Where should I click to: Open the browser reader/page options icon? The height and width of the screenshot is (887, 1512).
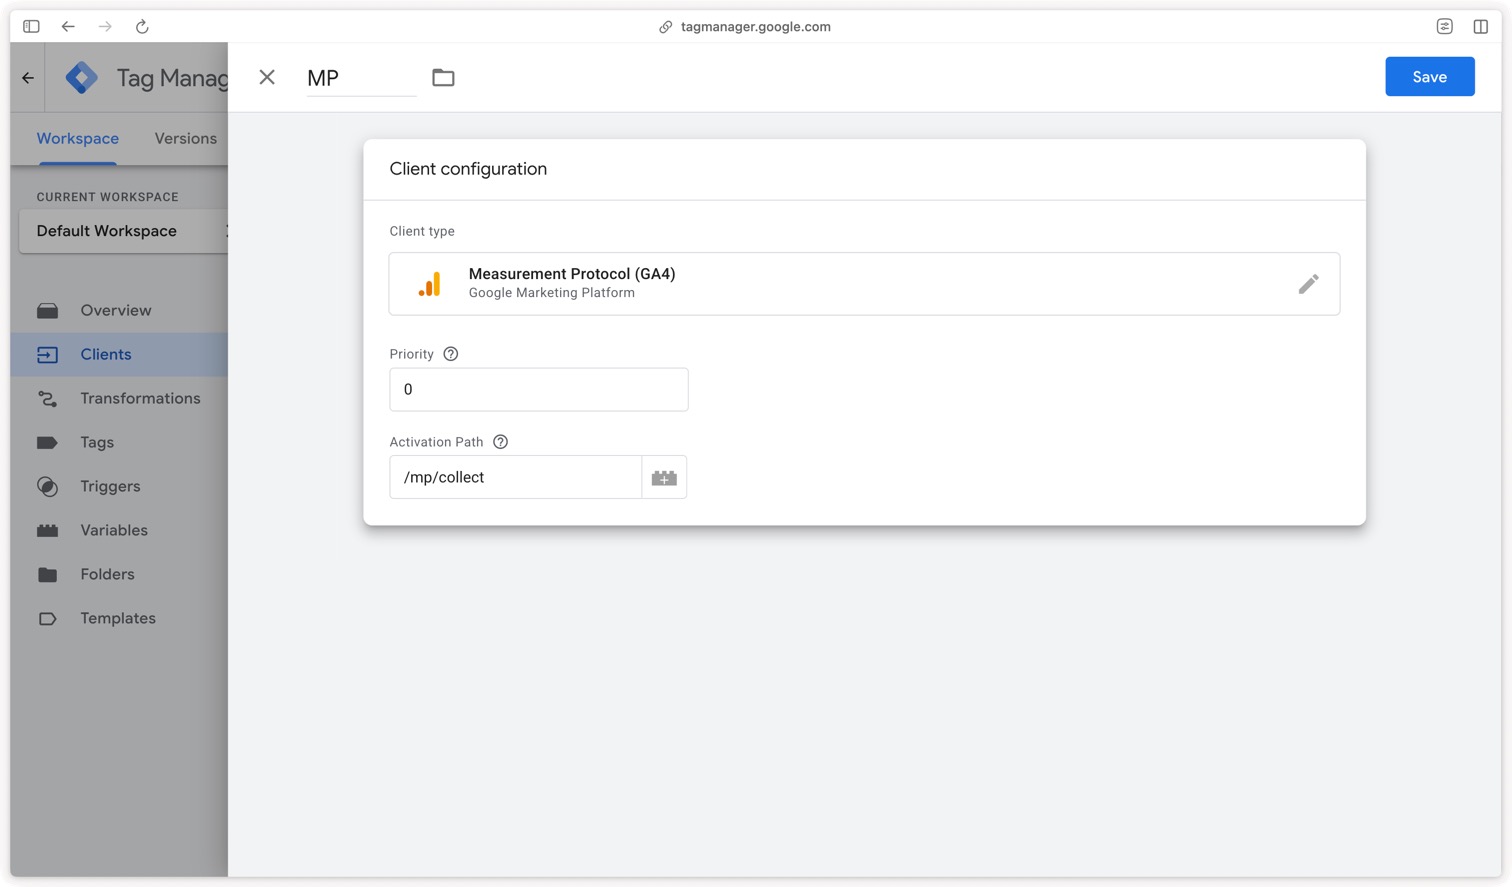coord(1444,26)
